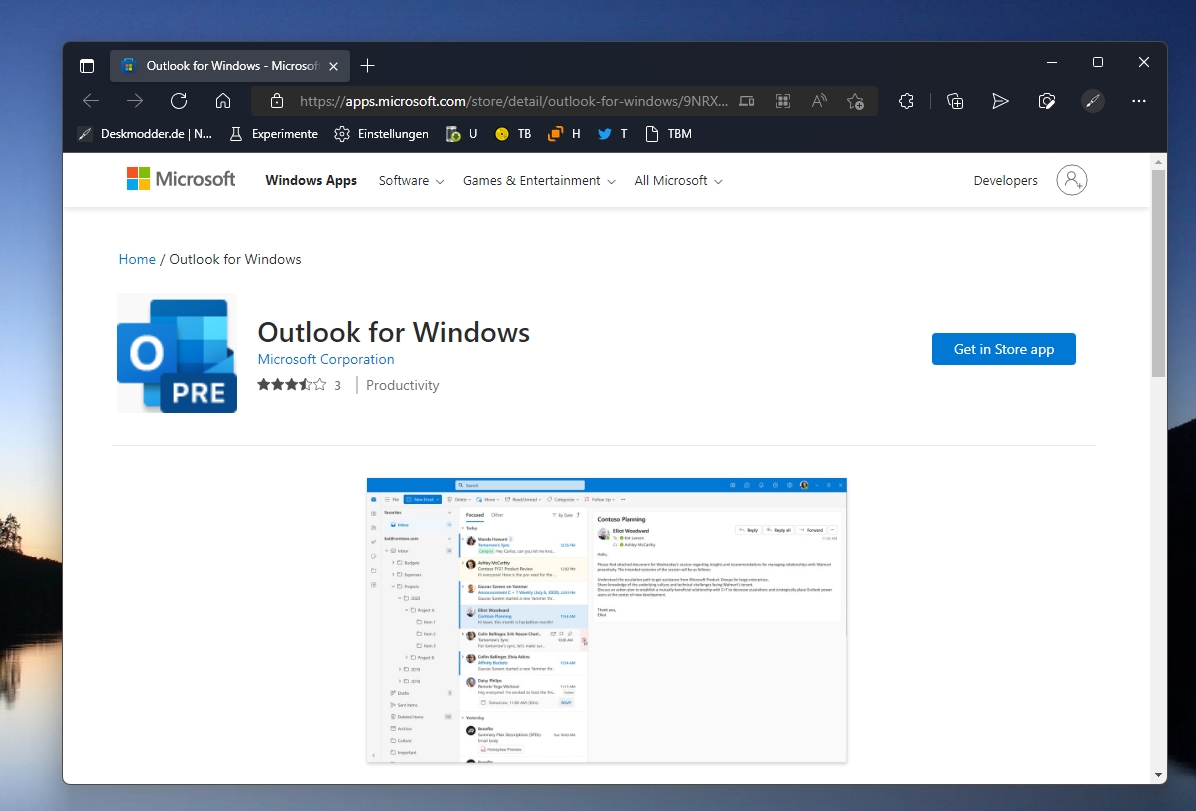Click the Share send icon
1196x811 pixels.
pyautogui.click(x=1000, y=101)
